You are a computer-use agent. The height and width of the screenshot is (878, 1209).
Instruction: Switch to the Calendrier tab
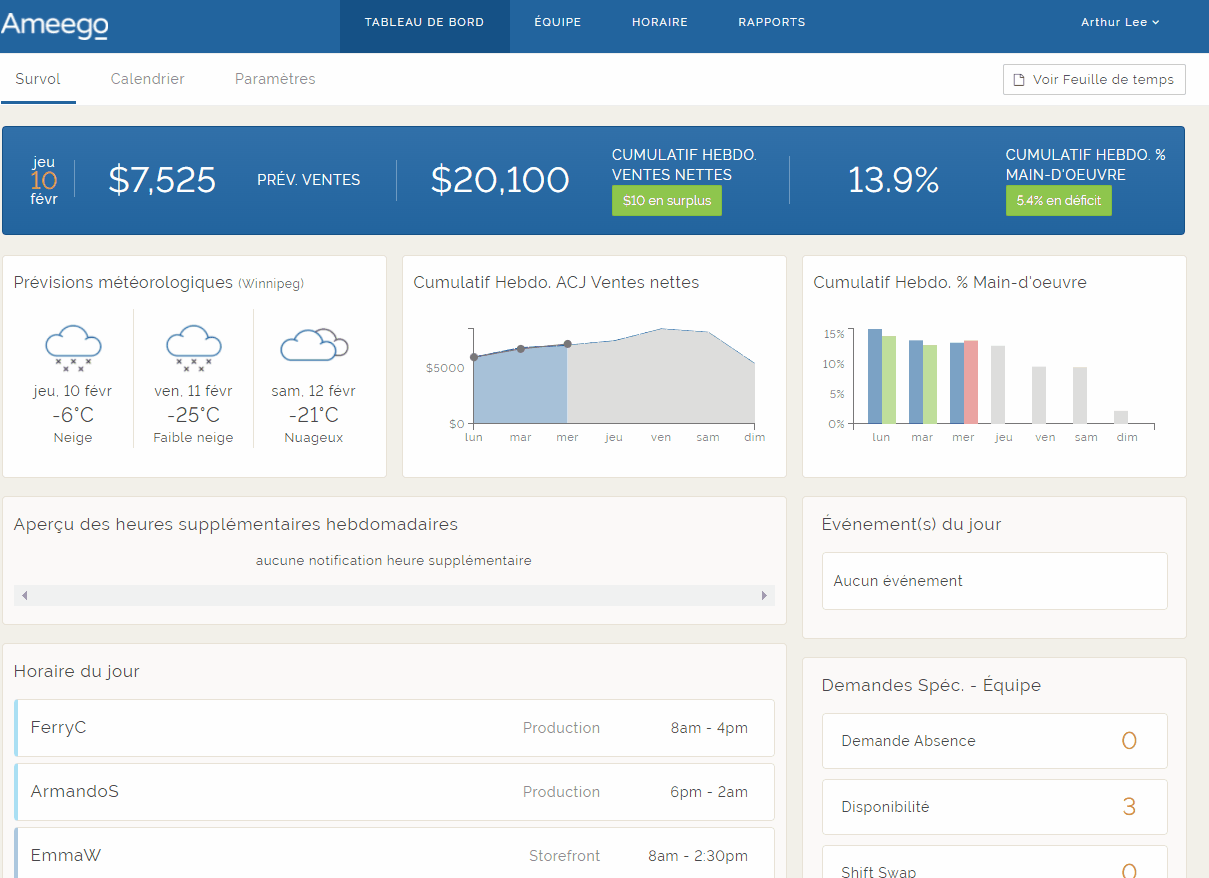147,79
